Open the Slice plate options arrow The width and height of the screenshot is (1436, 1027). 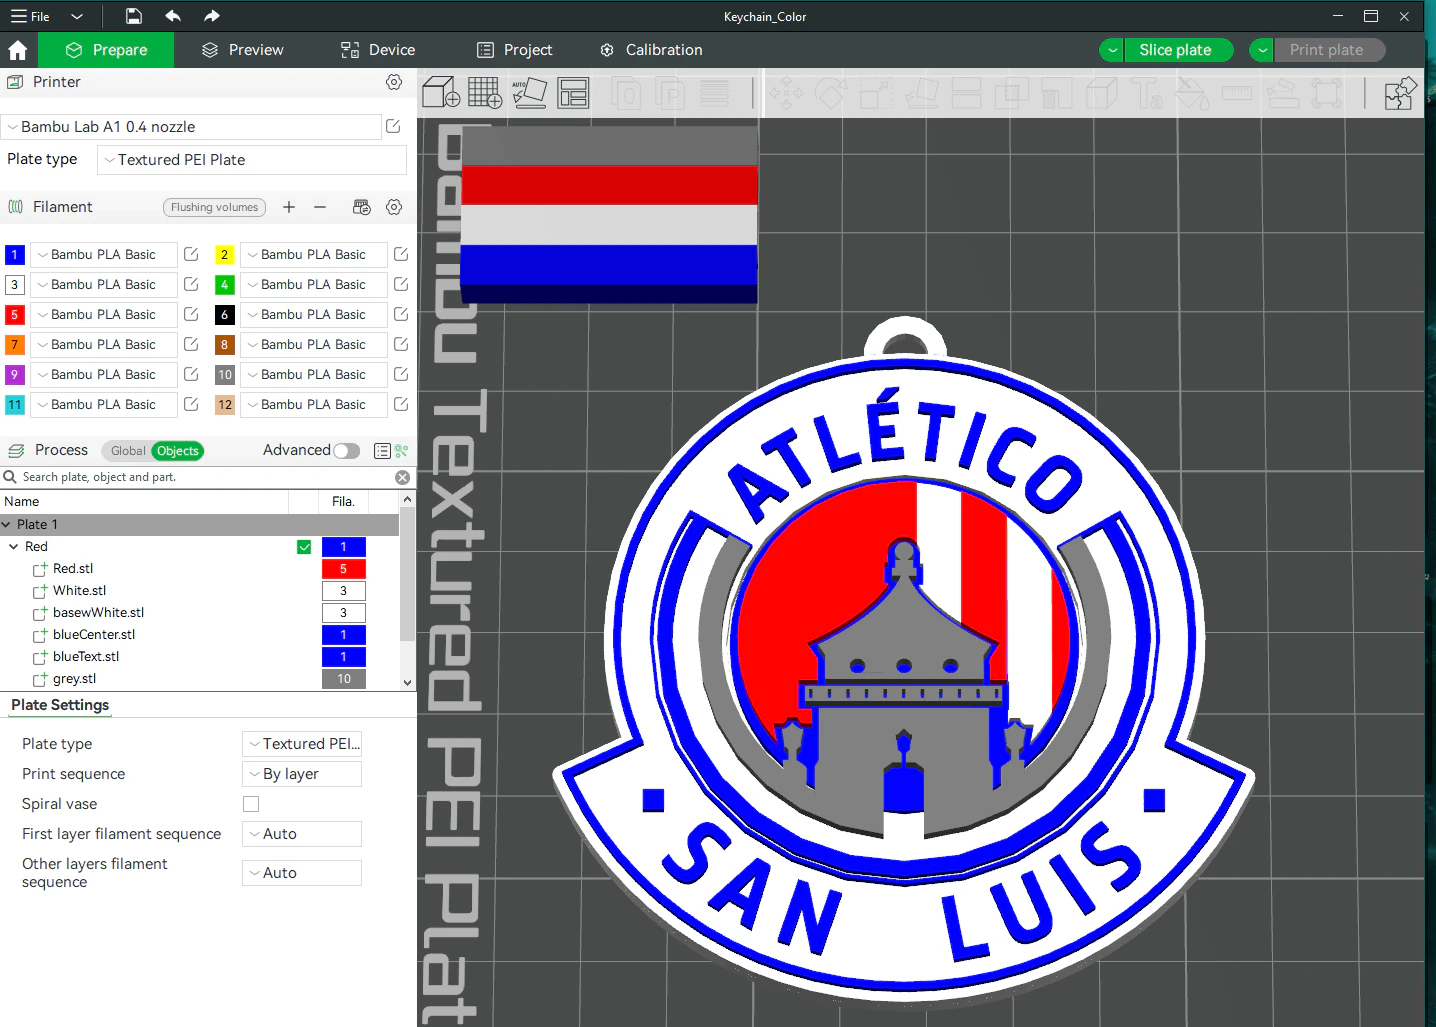click(1112, 50)
